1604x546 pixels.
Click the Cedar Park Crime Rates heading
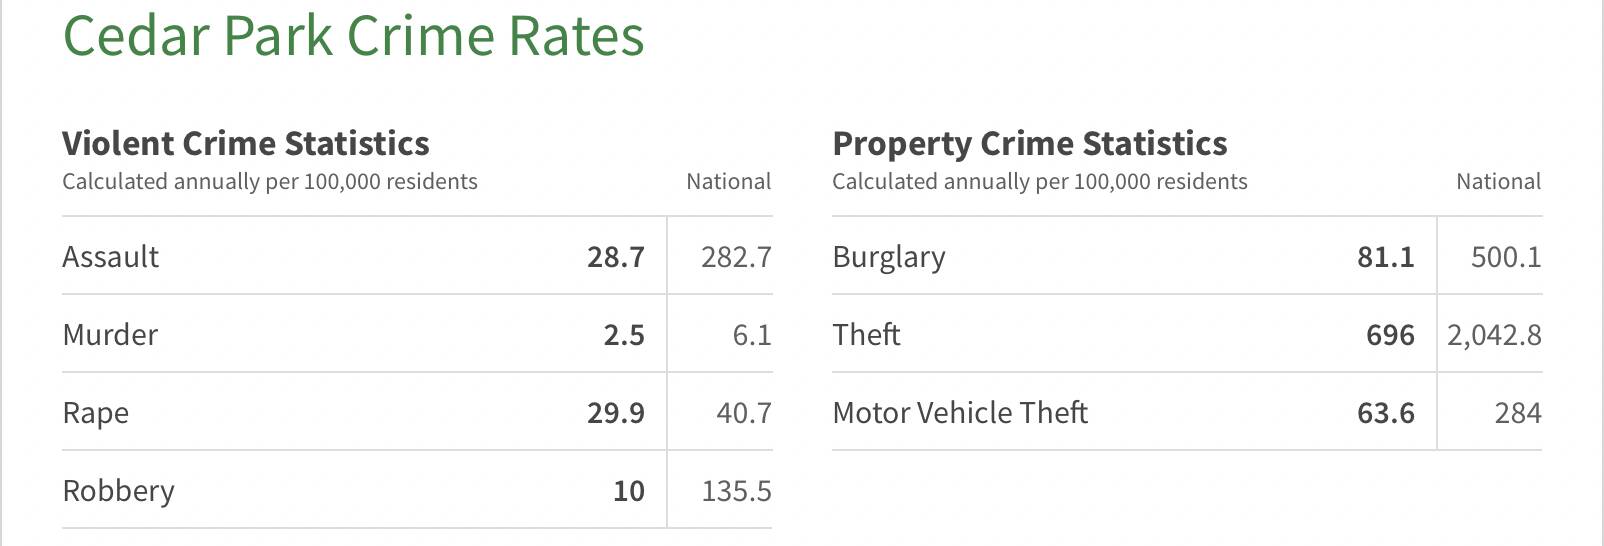coord(353,36)
